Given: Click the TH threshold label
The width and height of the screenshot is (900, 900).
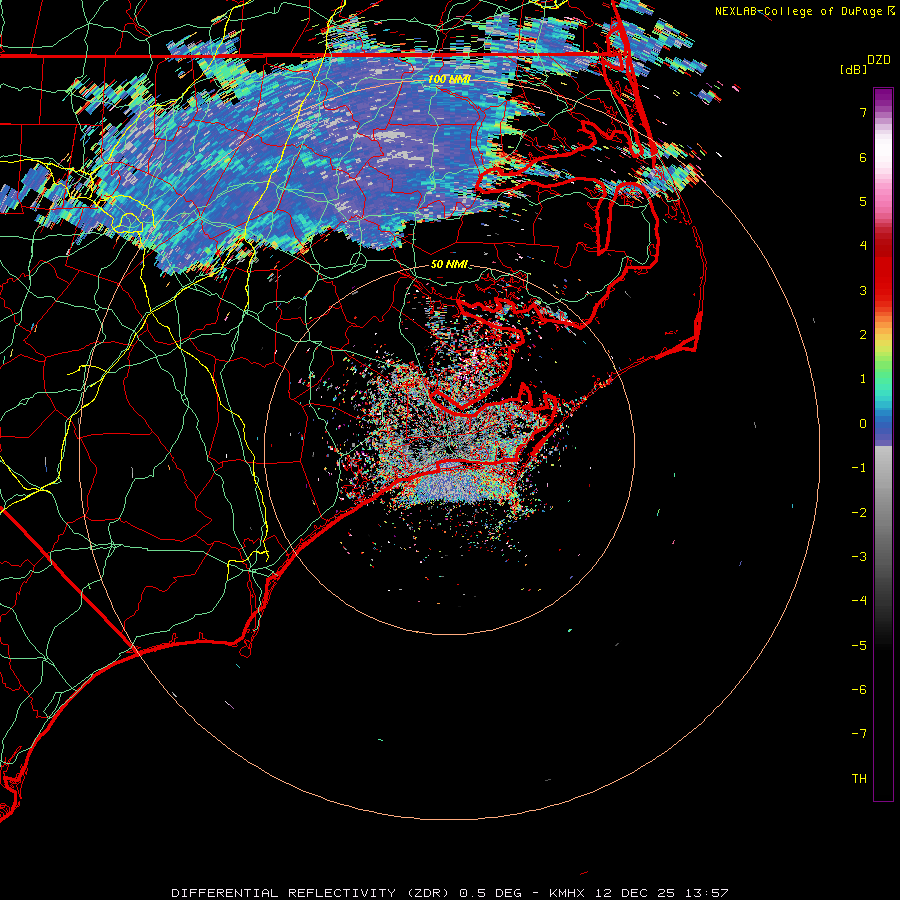Looking at the screenshot, I should (x=859, y=779).
